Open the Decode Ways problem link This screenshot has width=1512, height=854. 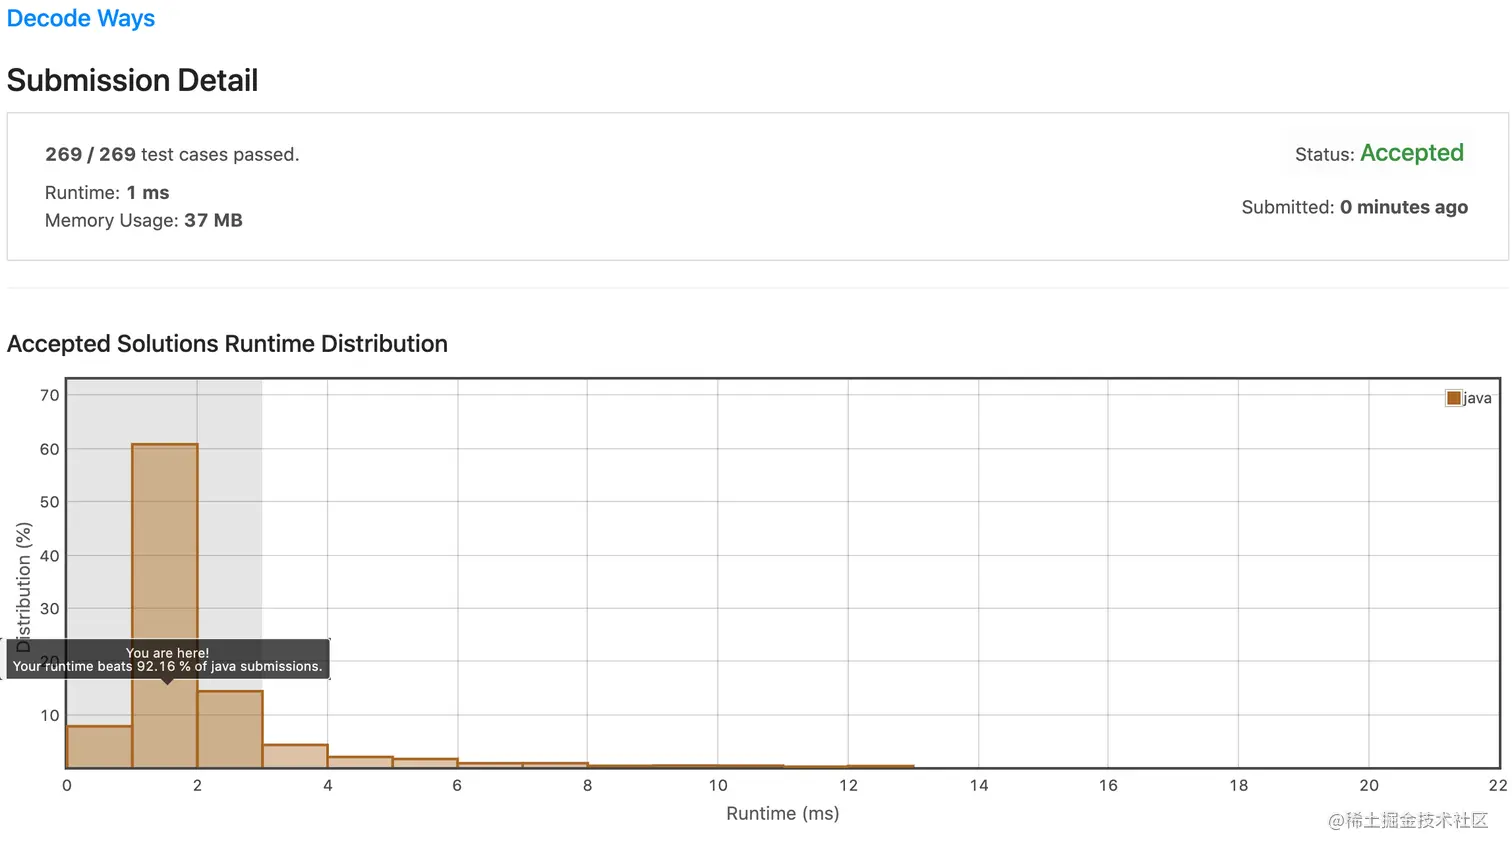(x=81, y=19)
